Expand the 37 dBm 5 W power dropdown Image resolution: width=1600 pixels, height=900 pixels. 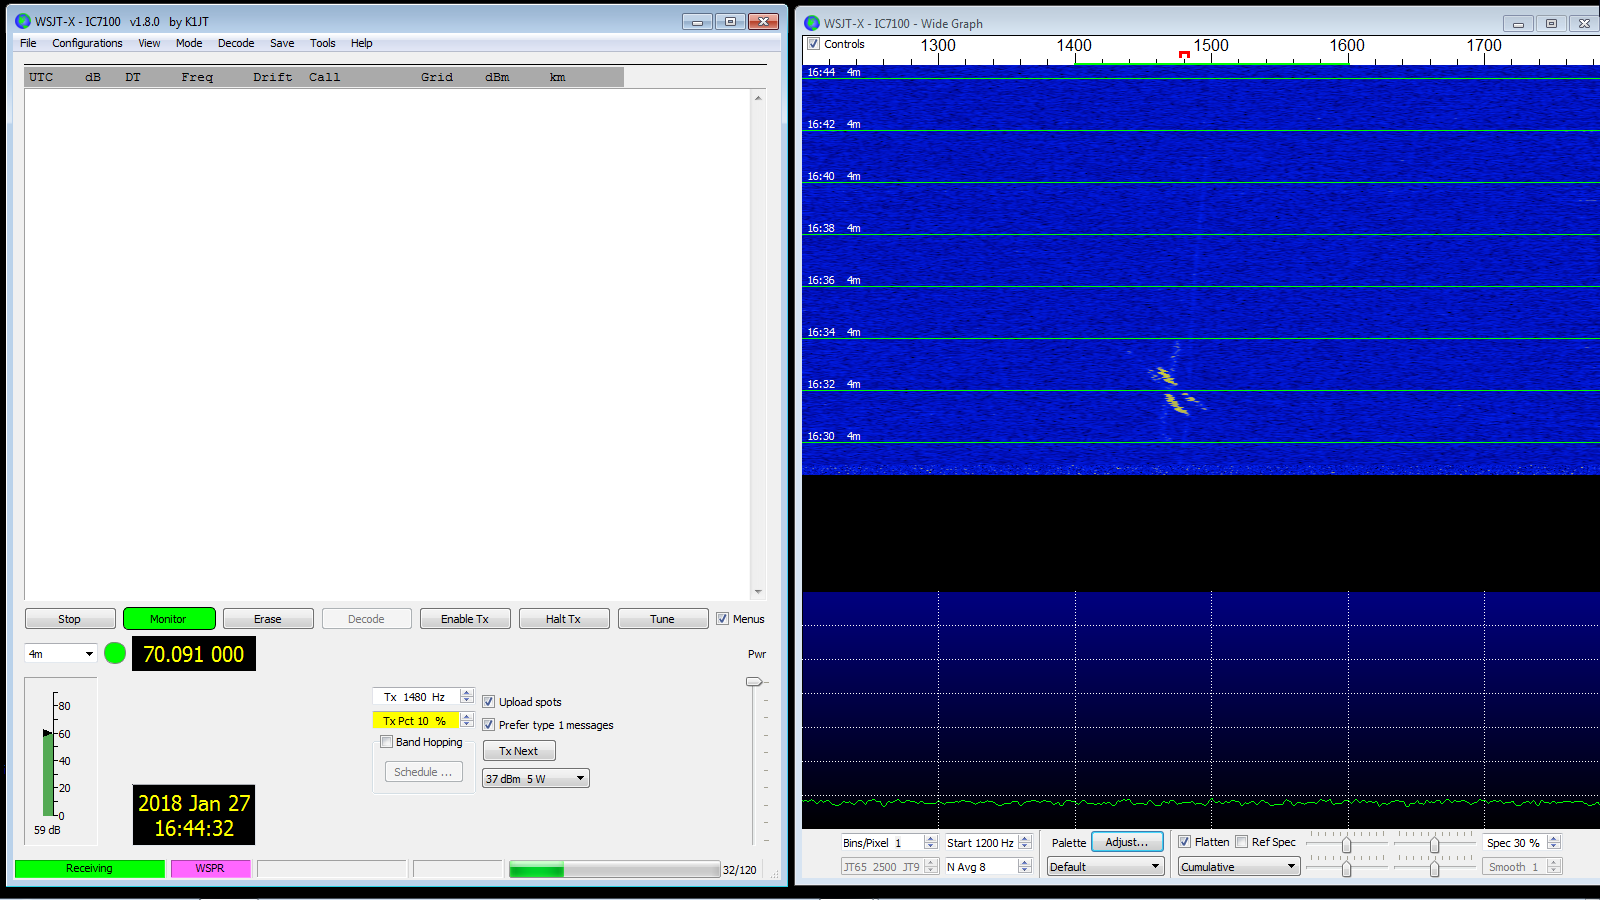[536, 779]
